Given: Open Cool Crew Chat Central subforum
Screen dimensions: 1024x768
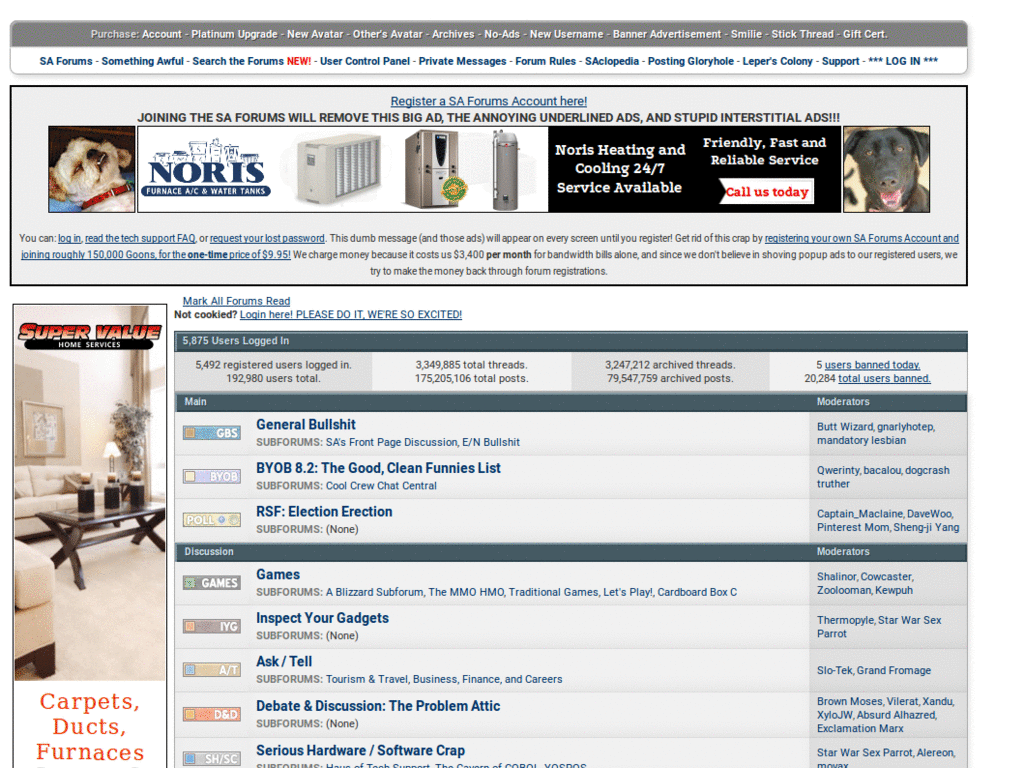Looking at the screenshot, I should point(381,486).
